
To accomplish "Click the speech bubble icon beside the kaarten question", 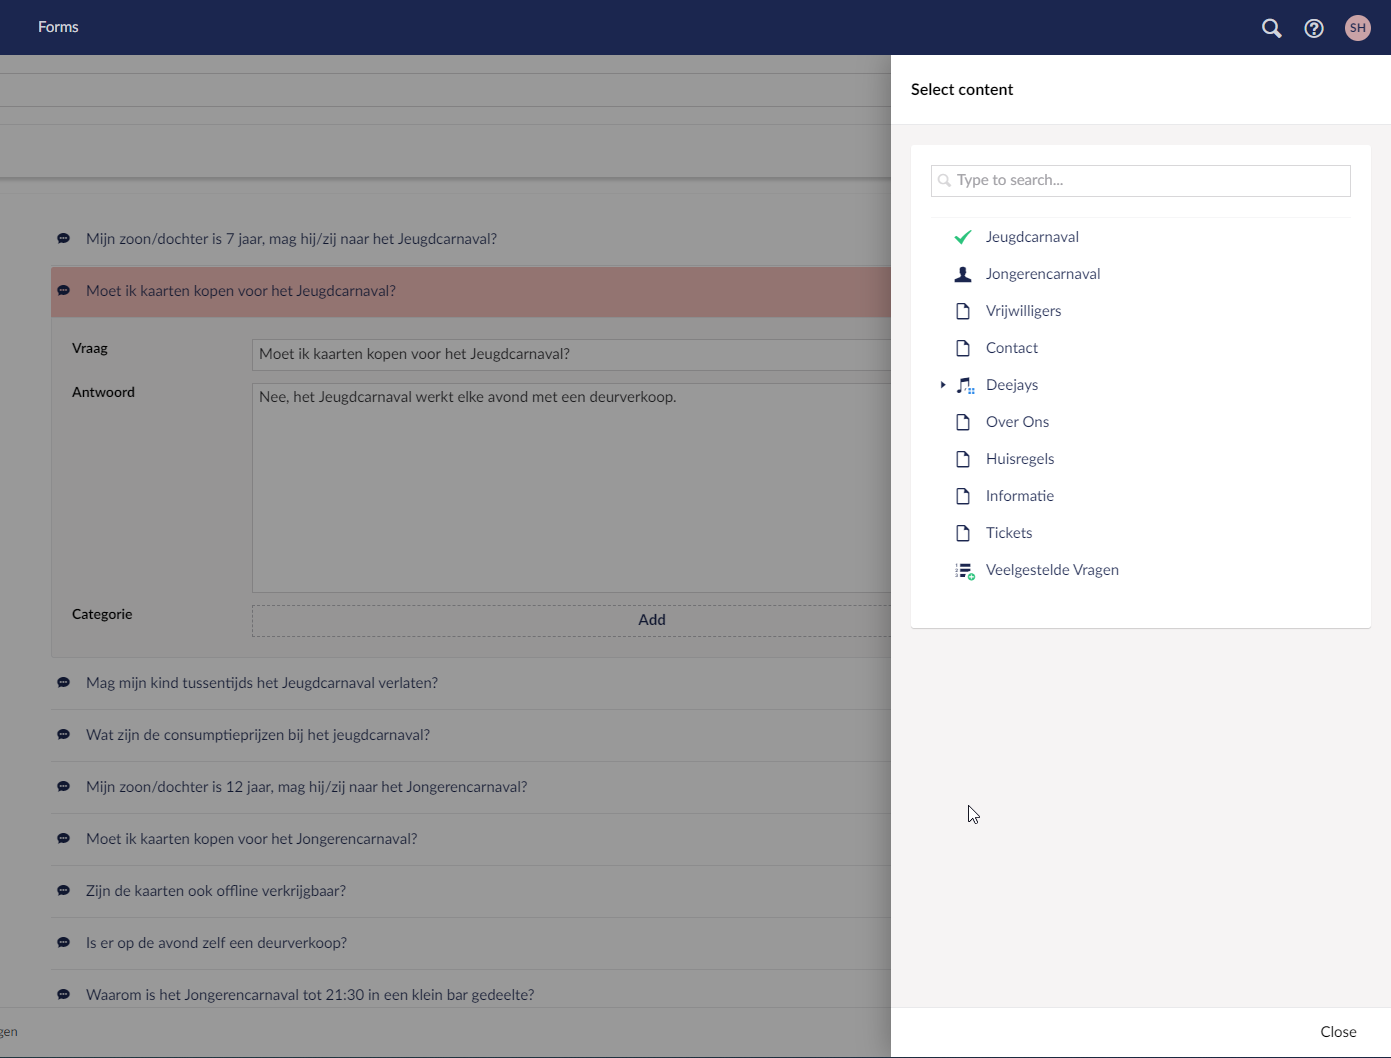I will tap(63, 291).
